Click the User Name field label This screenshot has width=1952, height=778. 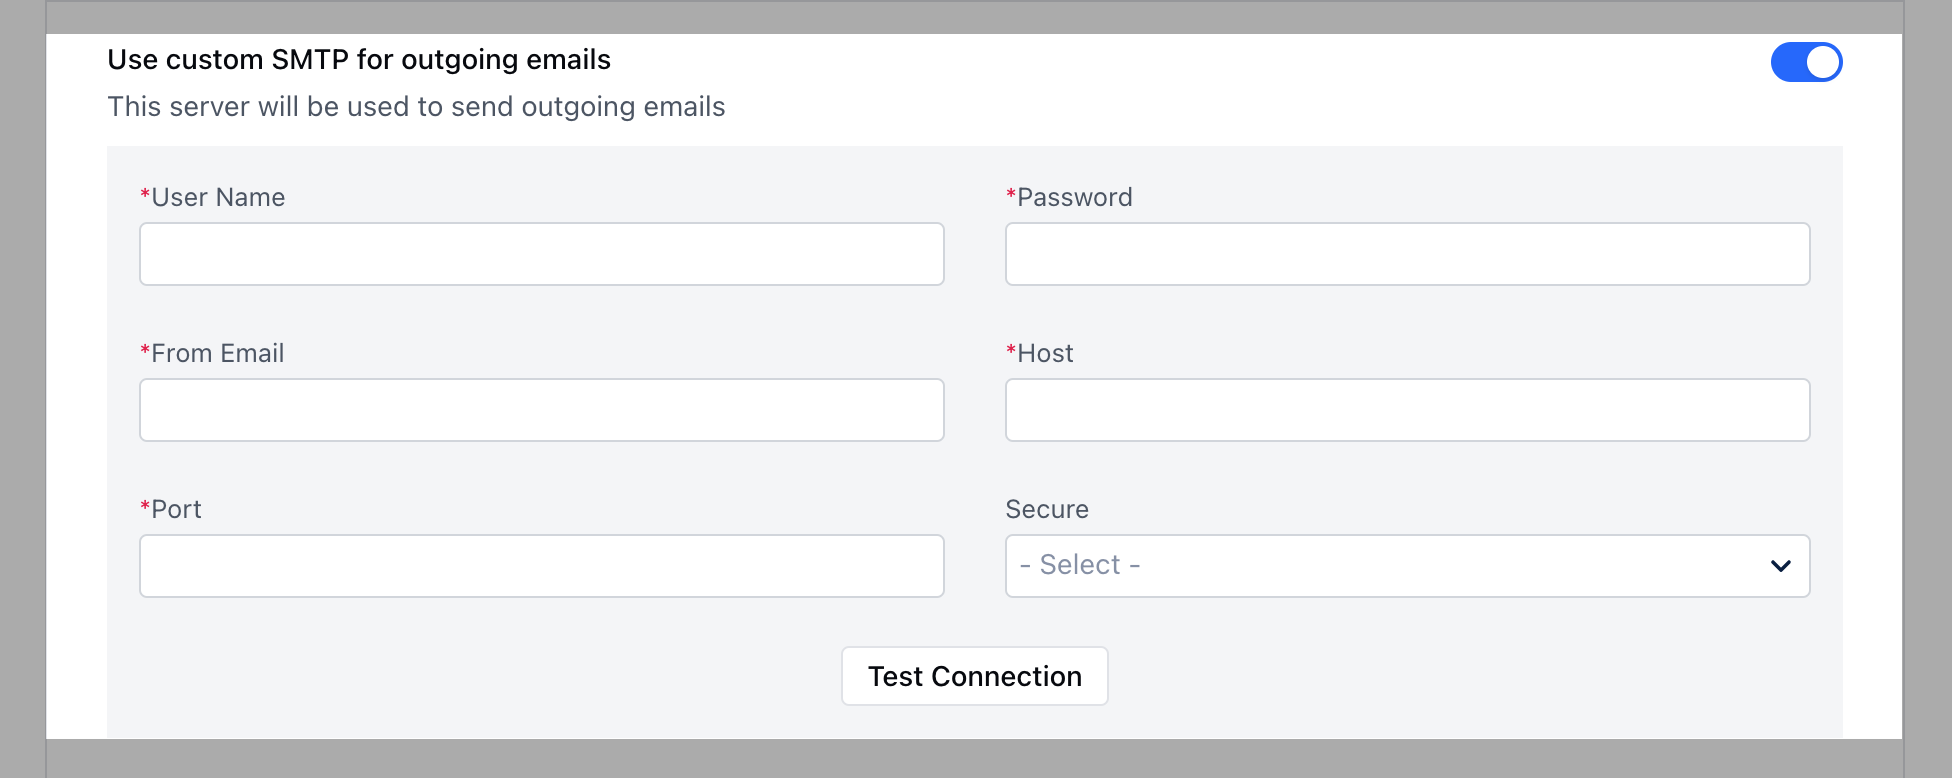coord(216,197)
